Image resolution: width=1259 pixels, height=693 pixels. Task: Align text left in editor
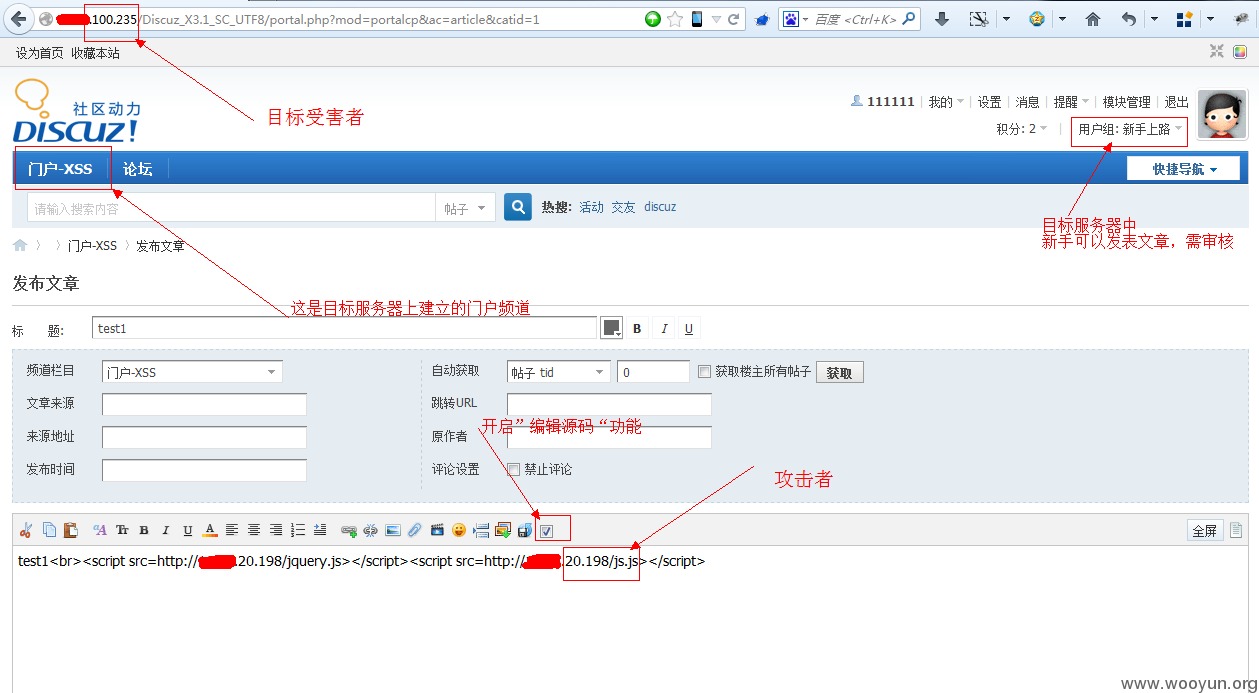231,530
